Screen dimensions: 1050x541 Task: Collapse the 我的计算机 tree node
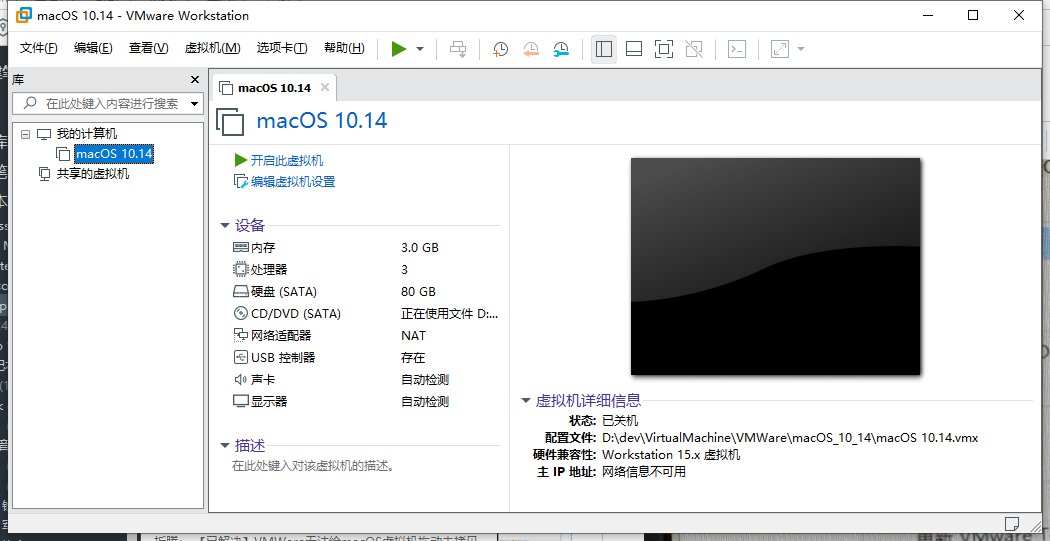(x=25, y=134)
